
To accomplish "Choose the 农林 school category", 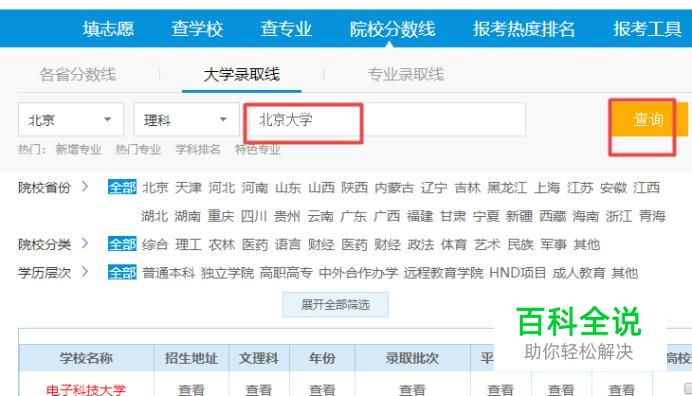I will click(x=222, y=244).
